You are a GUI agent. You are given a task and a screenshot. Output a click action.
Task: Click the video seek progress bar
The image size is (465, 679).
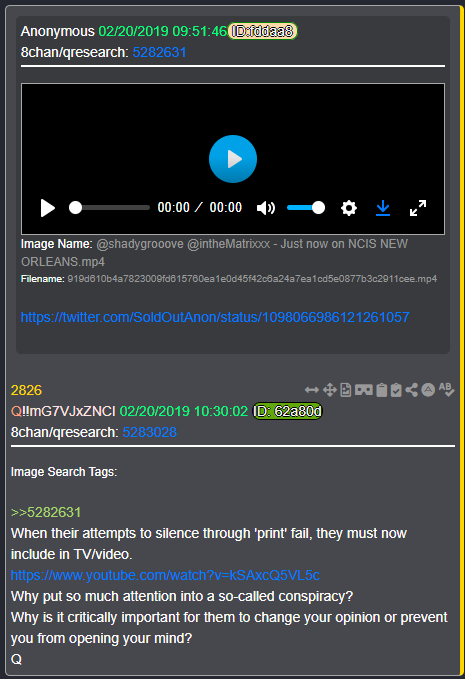pos(110,208)
